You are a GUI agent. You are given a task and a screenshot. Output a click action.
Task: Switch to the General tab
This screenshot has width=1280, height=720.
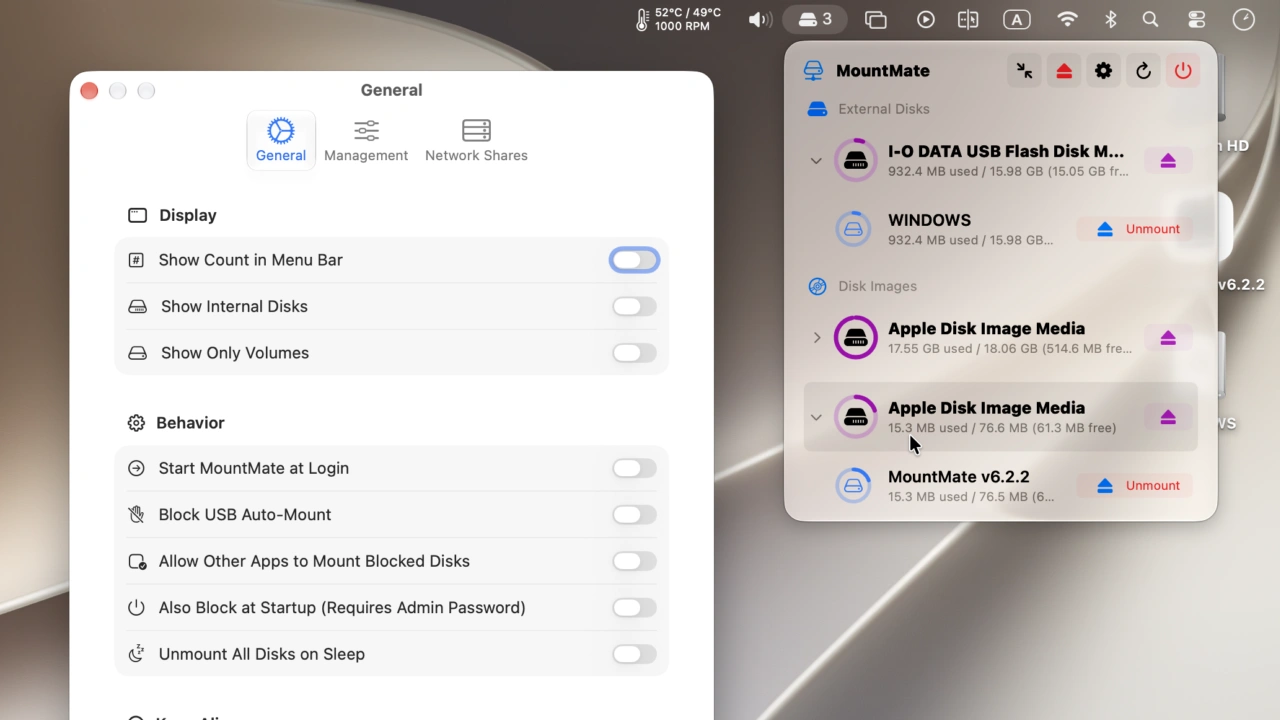(x=281, y=139)
